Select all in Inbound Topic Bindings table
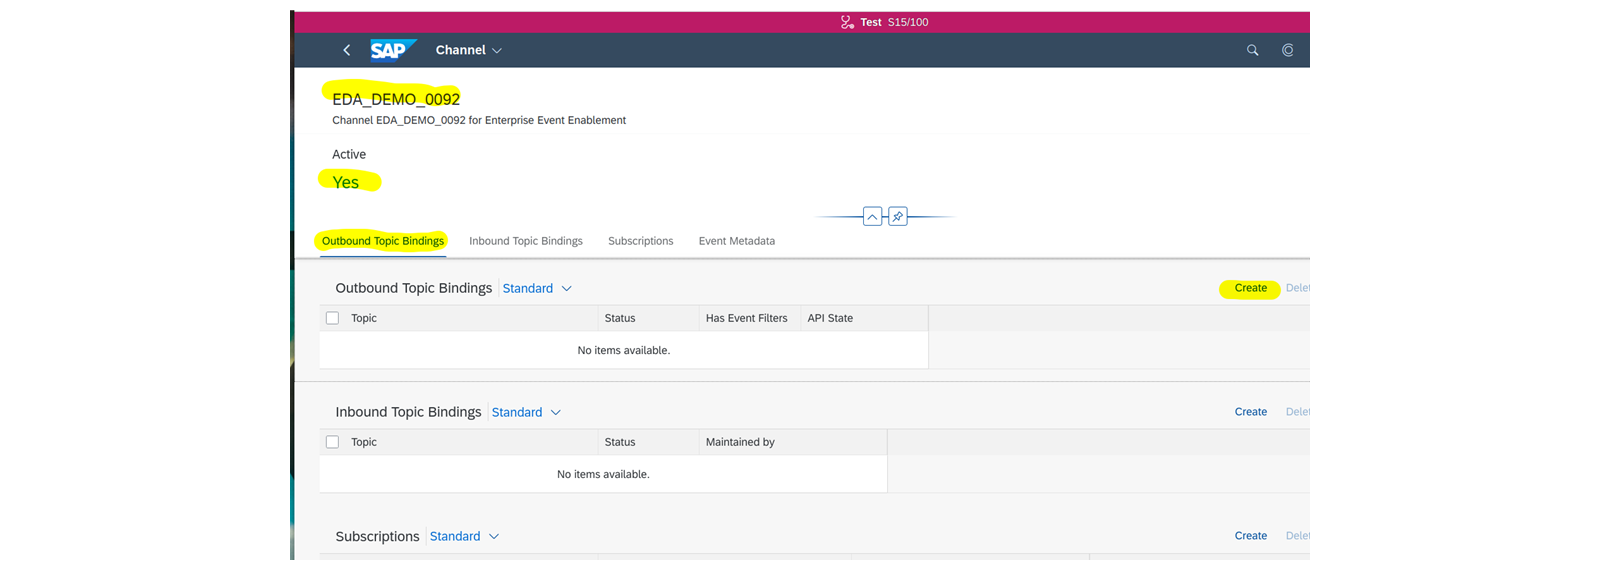Screen dimensions: 1600x570 pyautogui.click(x=333, y=442)
